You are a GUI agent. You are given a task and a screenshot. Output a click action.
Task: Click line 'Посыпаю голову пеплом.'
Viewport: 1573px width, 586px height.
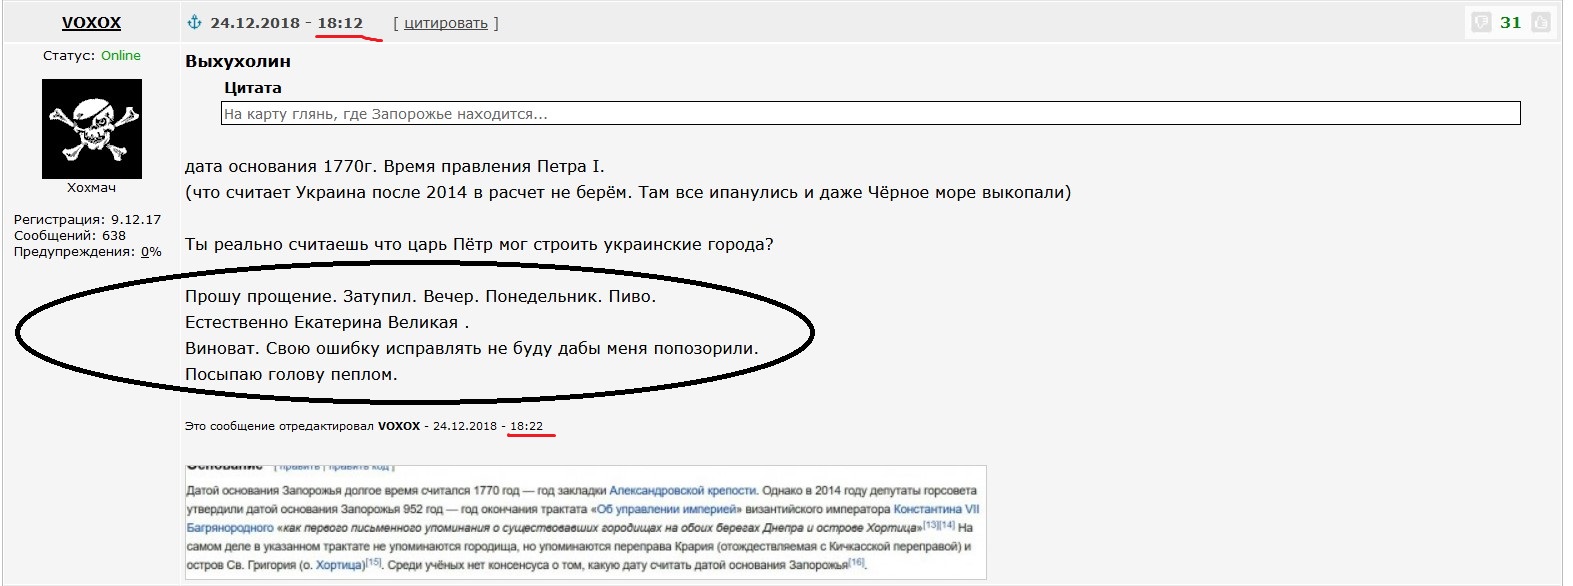click(x=291, y=375)
